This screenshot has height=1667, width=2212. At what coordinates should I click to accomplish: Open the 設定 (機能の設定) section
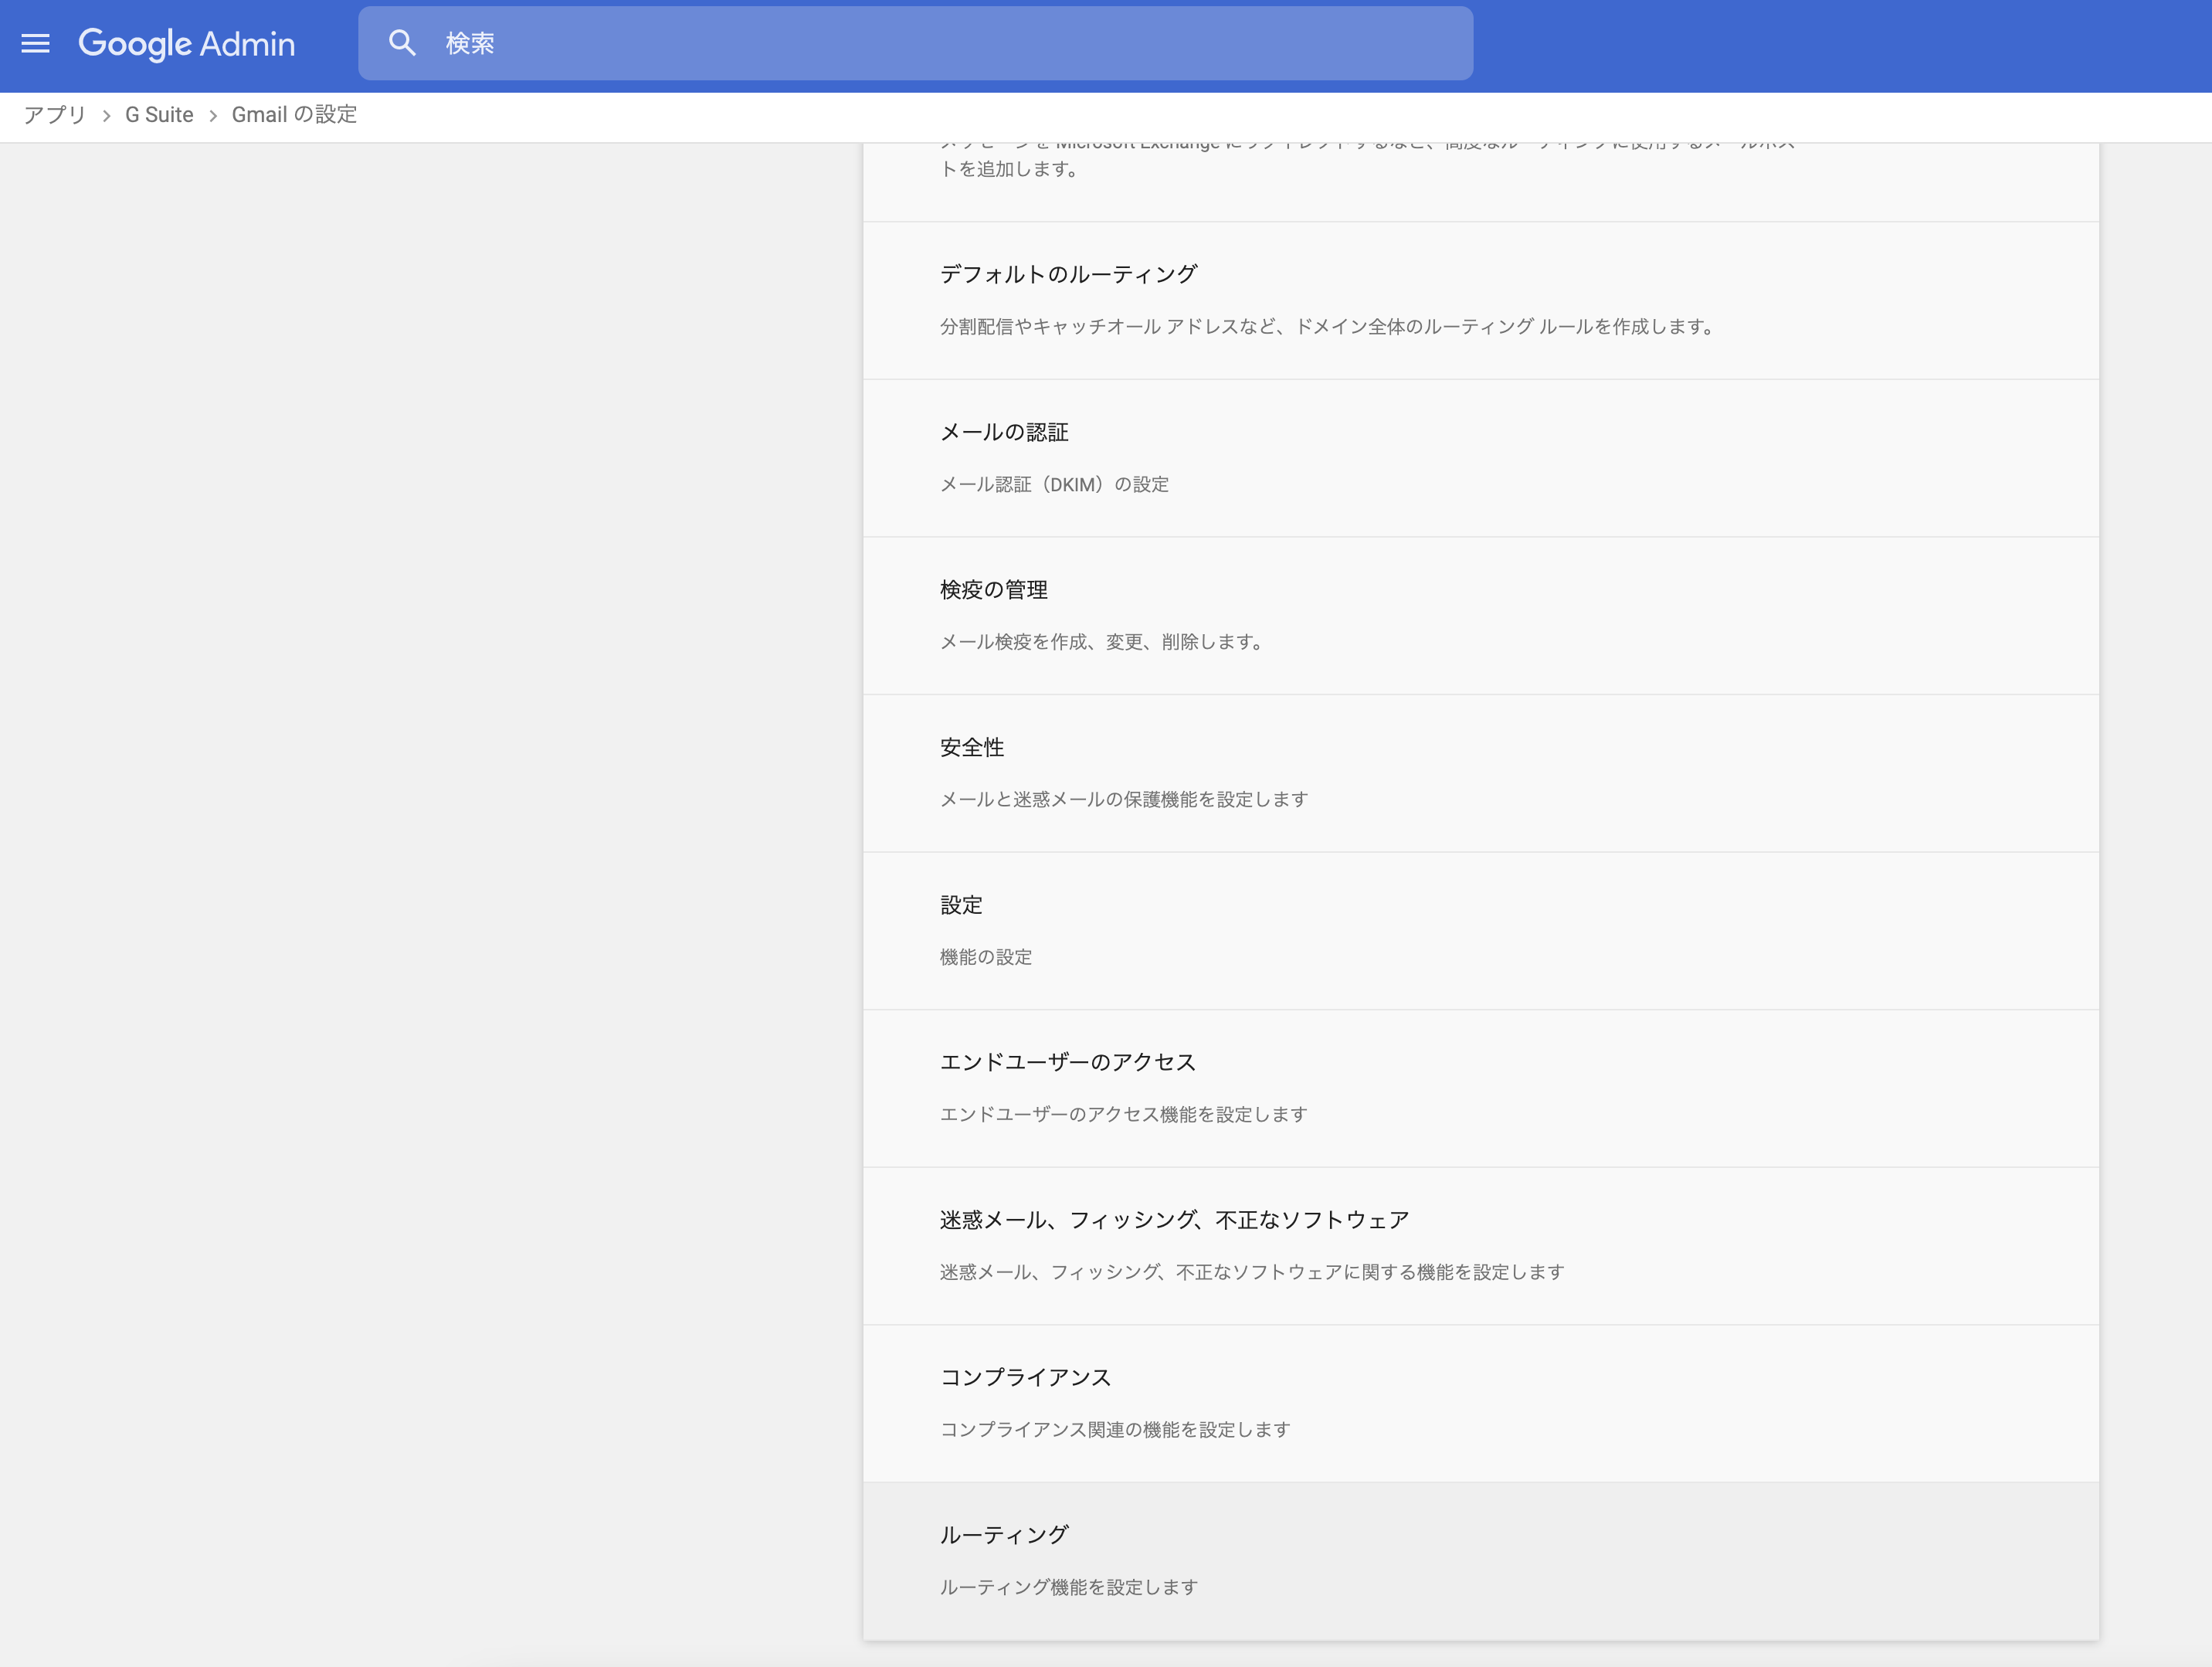pos(960,904)
